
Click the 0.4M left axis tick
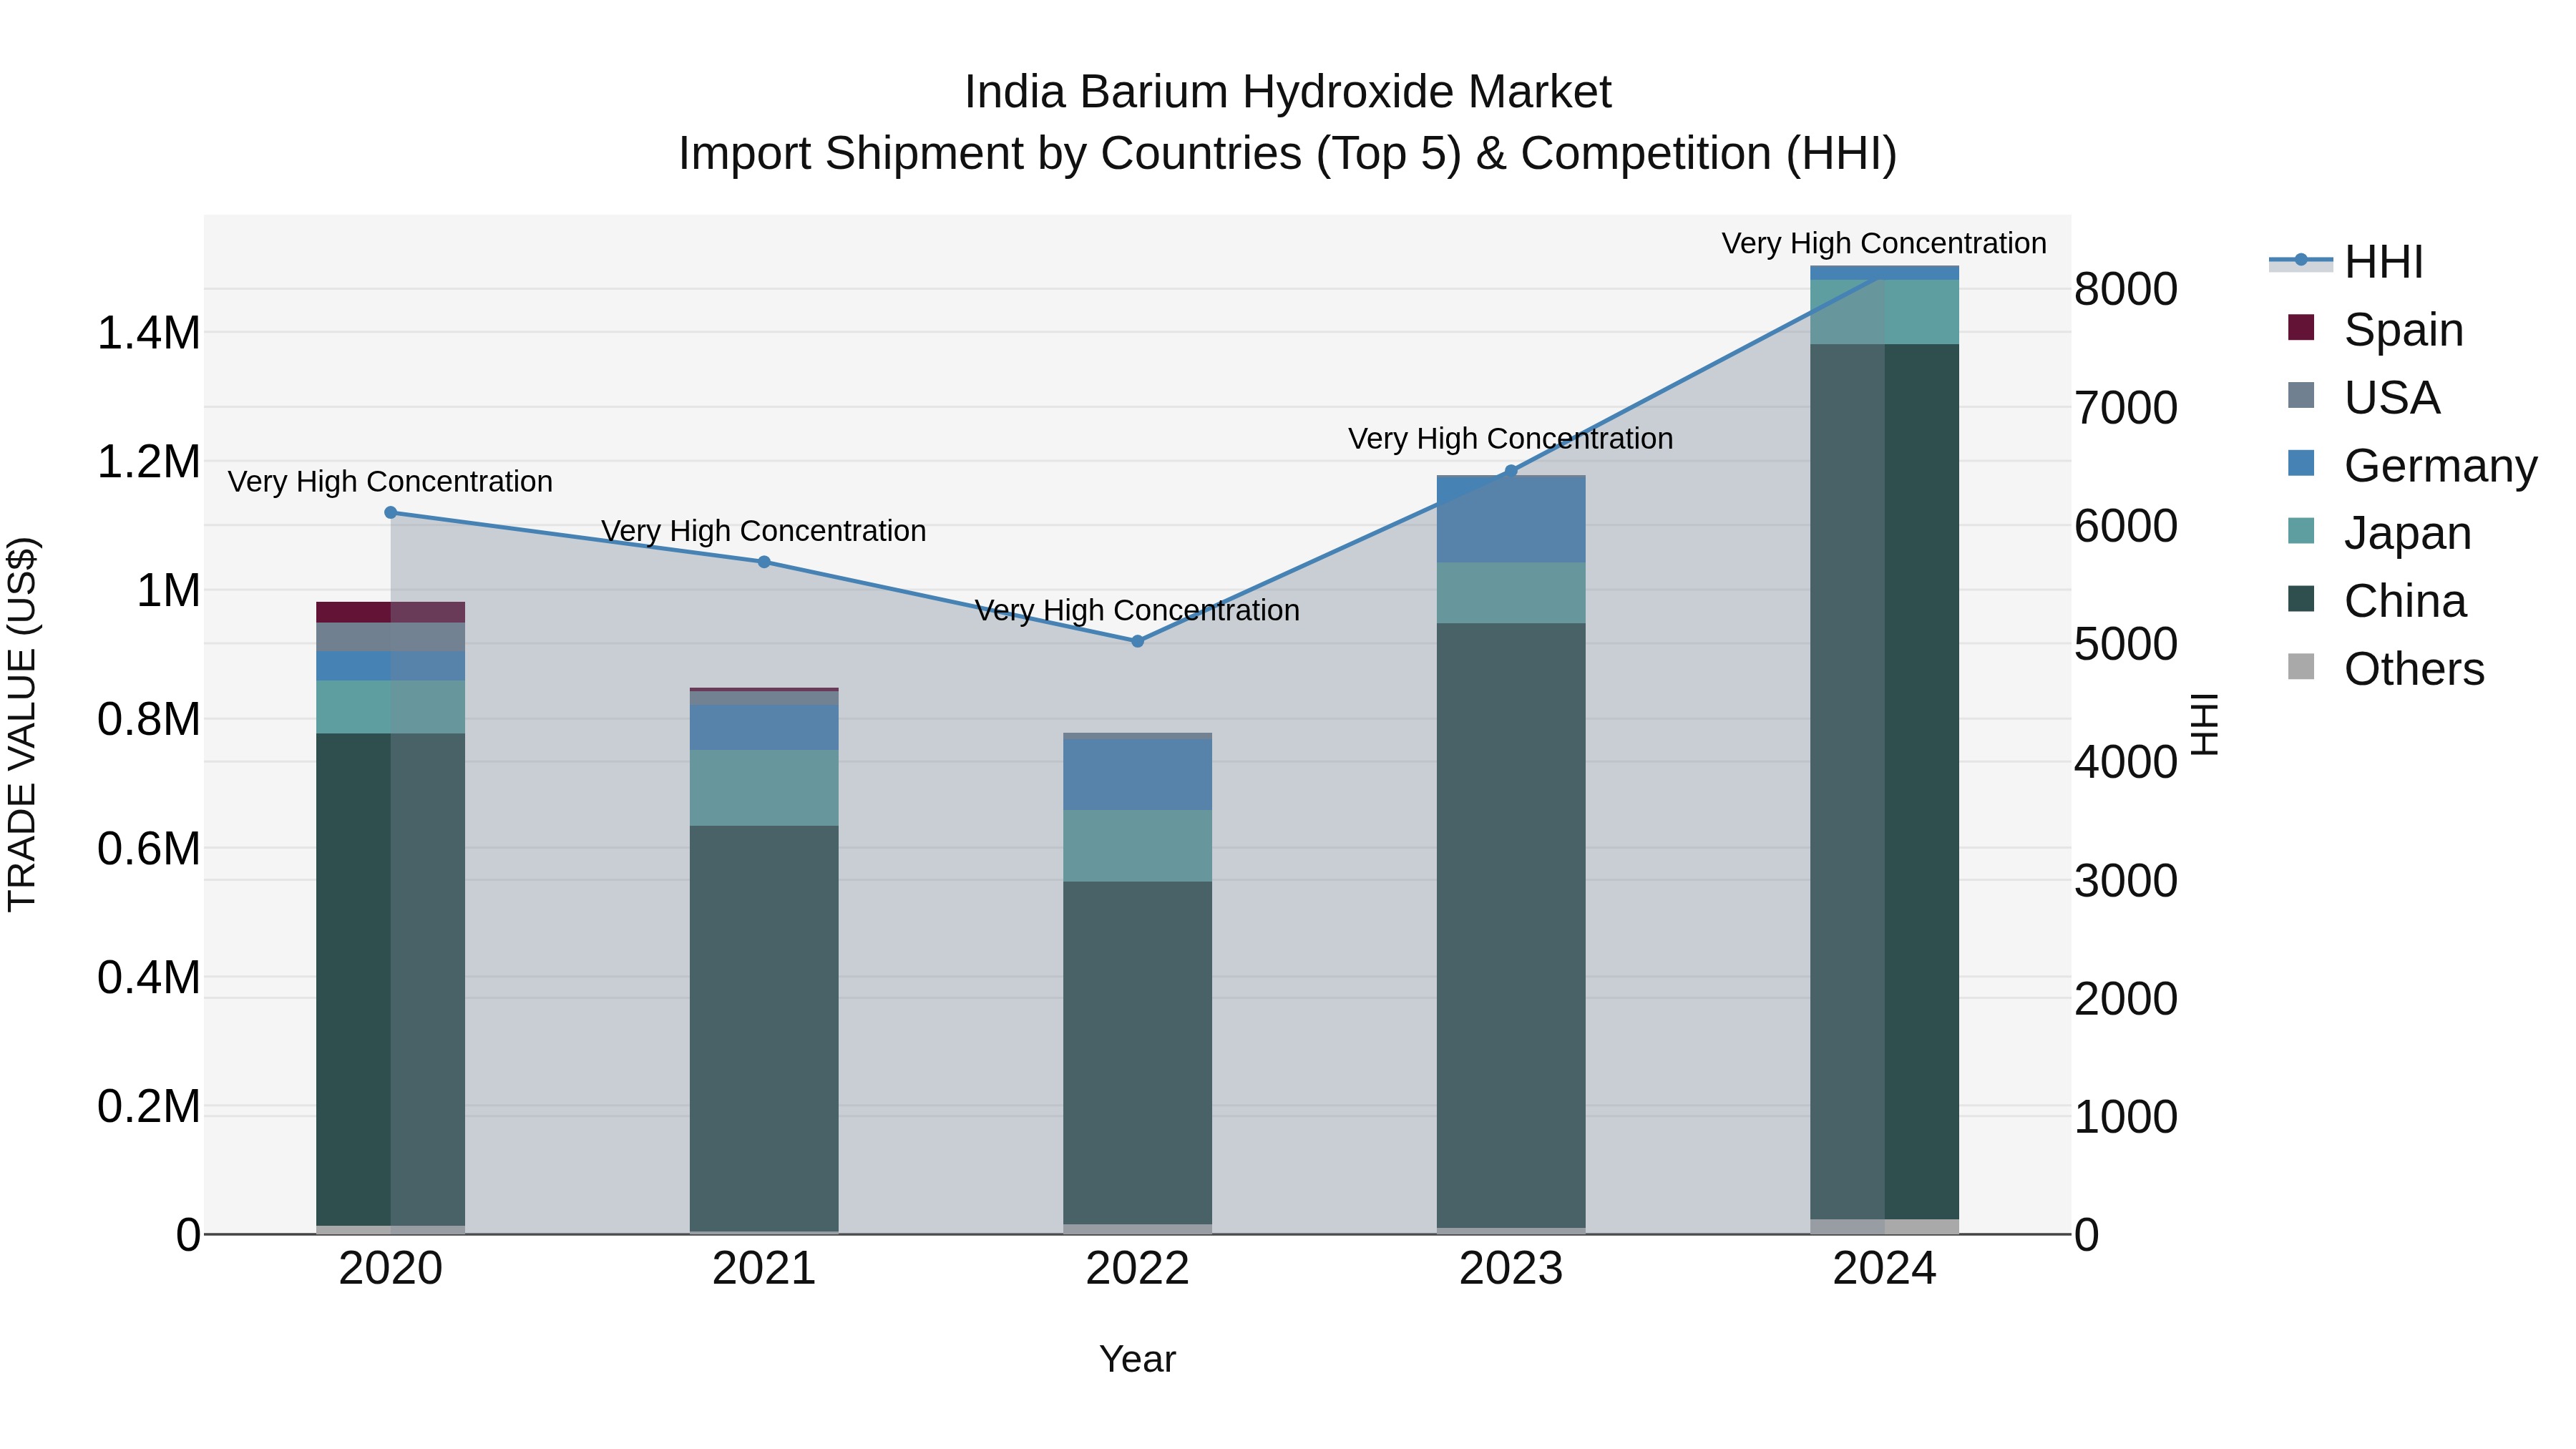pos(148,978)
